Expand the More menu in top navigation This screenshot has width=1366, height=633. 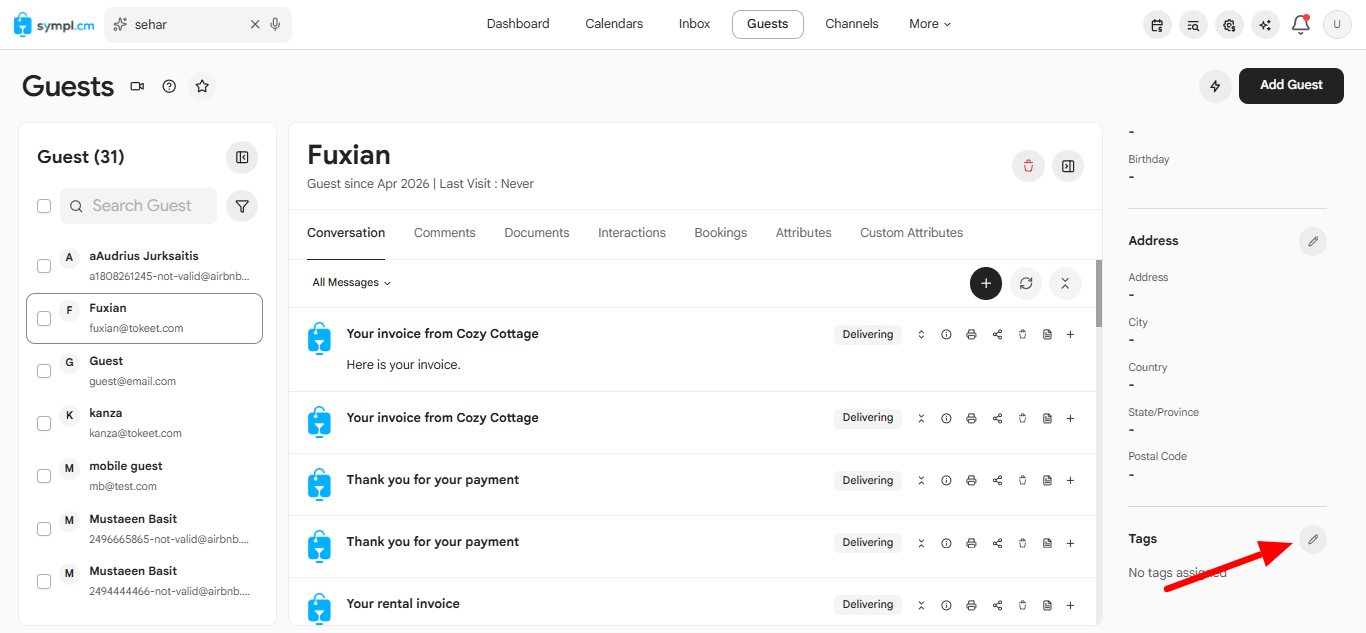[930, 24]
